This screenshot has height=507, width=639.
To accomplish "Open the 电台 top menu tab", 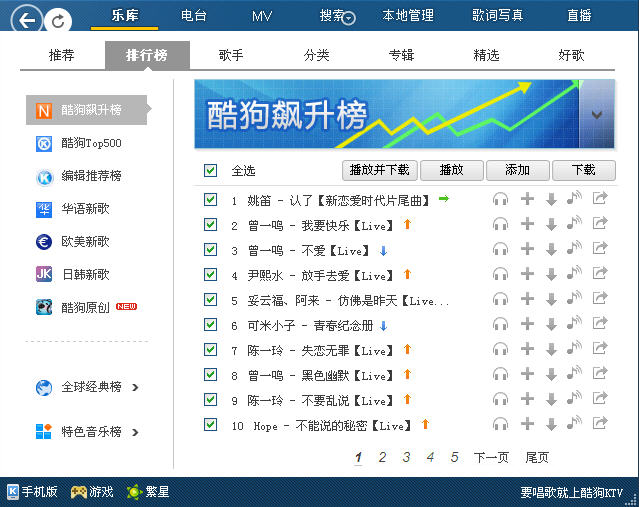I will click(x=194, y=15).
